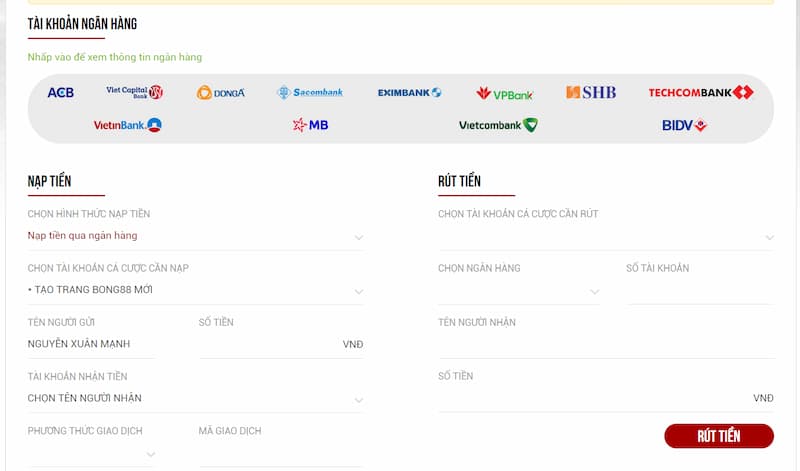Screen dimensions: 800x471
Task: Choose the Vietcombank logo
Action: 498,126
